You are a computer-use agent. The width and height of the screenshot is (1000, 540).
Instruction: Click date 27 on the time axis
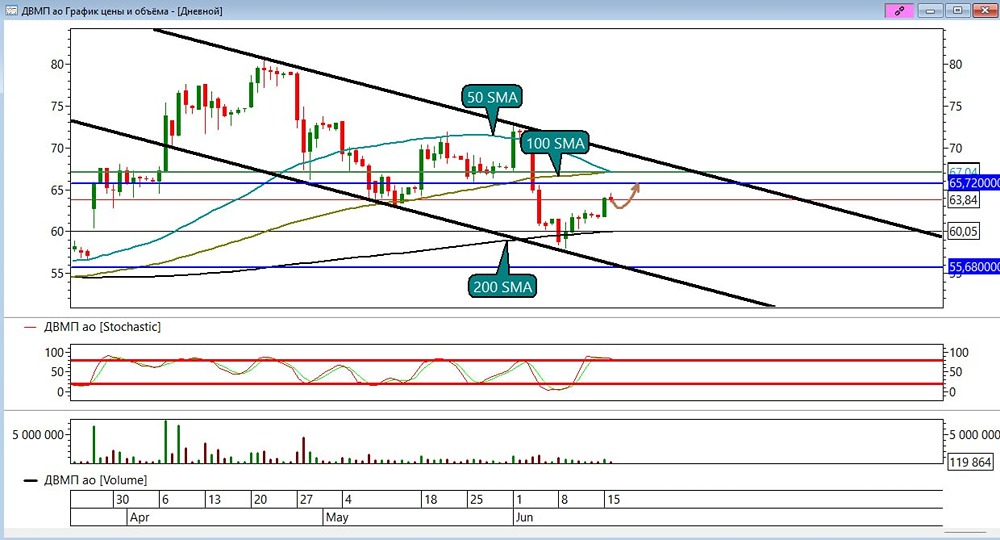(x=306, y=500)
